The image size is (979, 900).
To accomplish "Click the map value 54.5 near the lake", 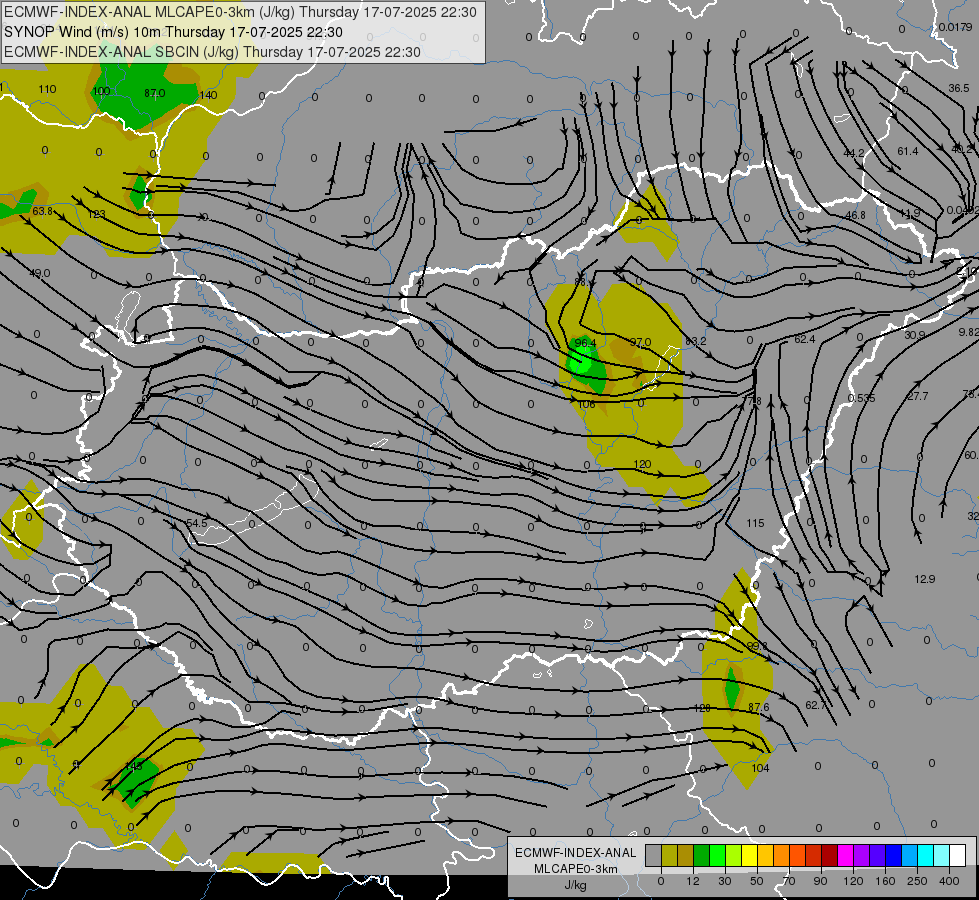I will coord(197,523).
